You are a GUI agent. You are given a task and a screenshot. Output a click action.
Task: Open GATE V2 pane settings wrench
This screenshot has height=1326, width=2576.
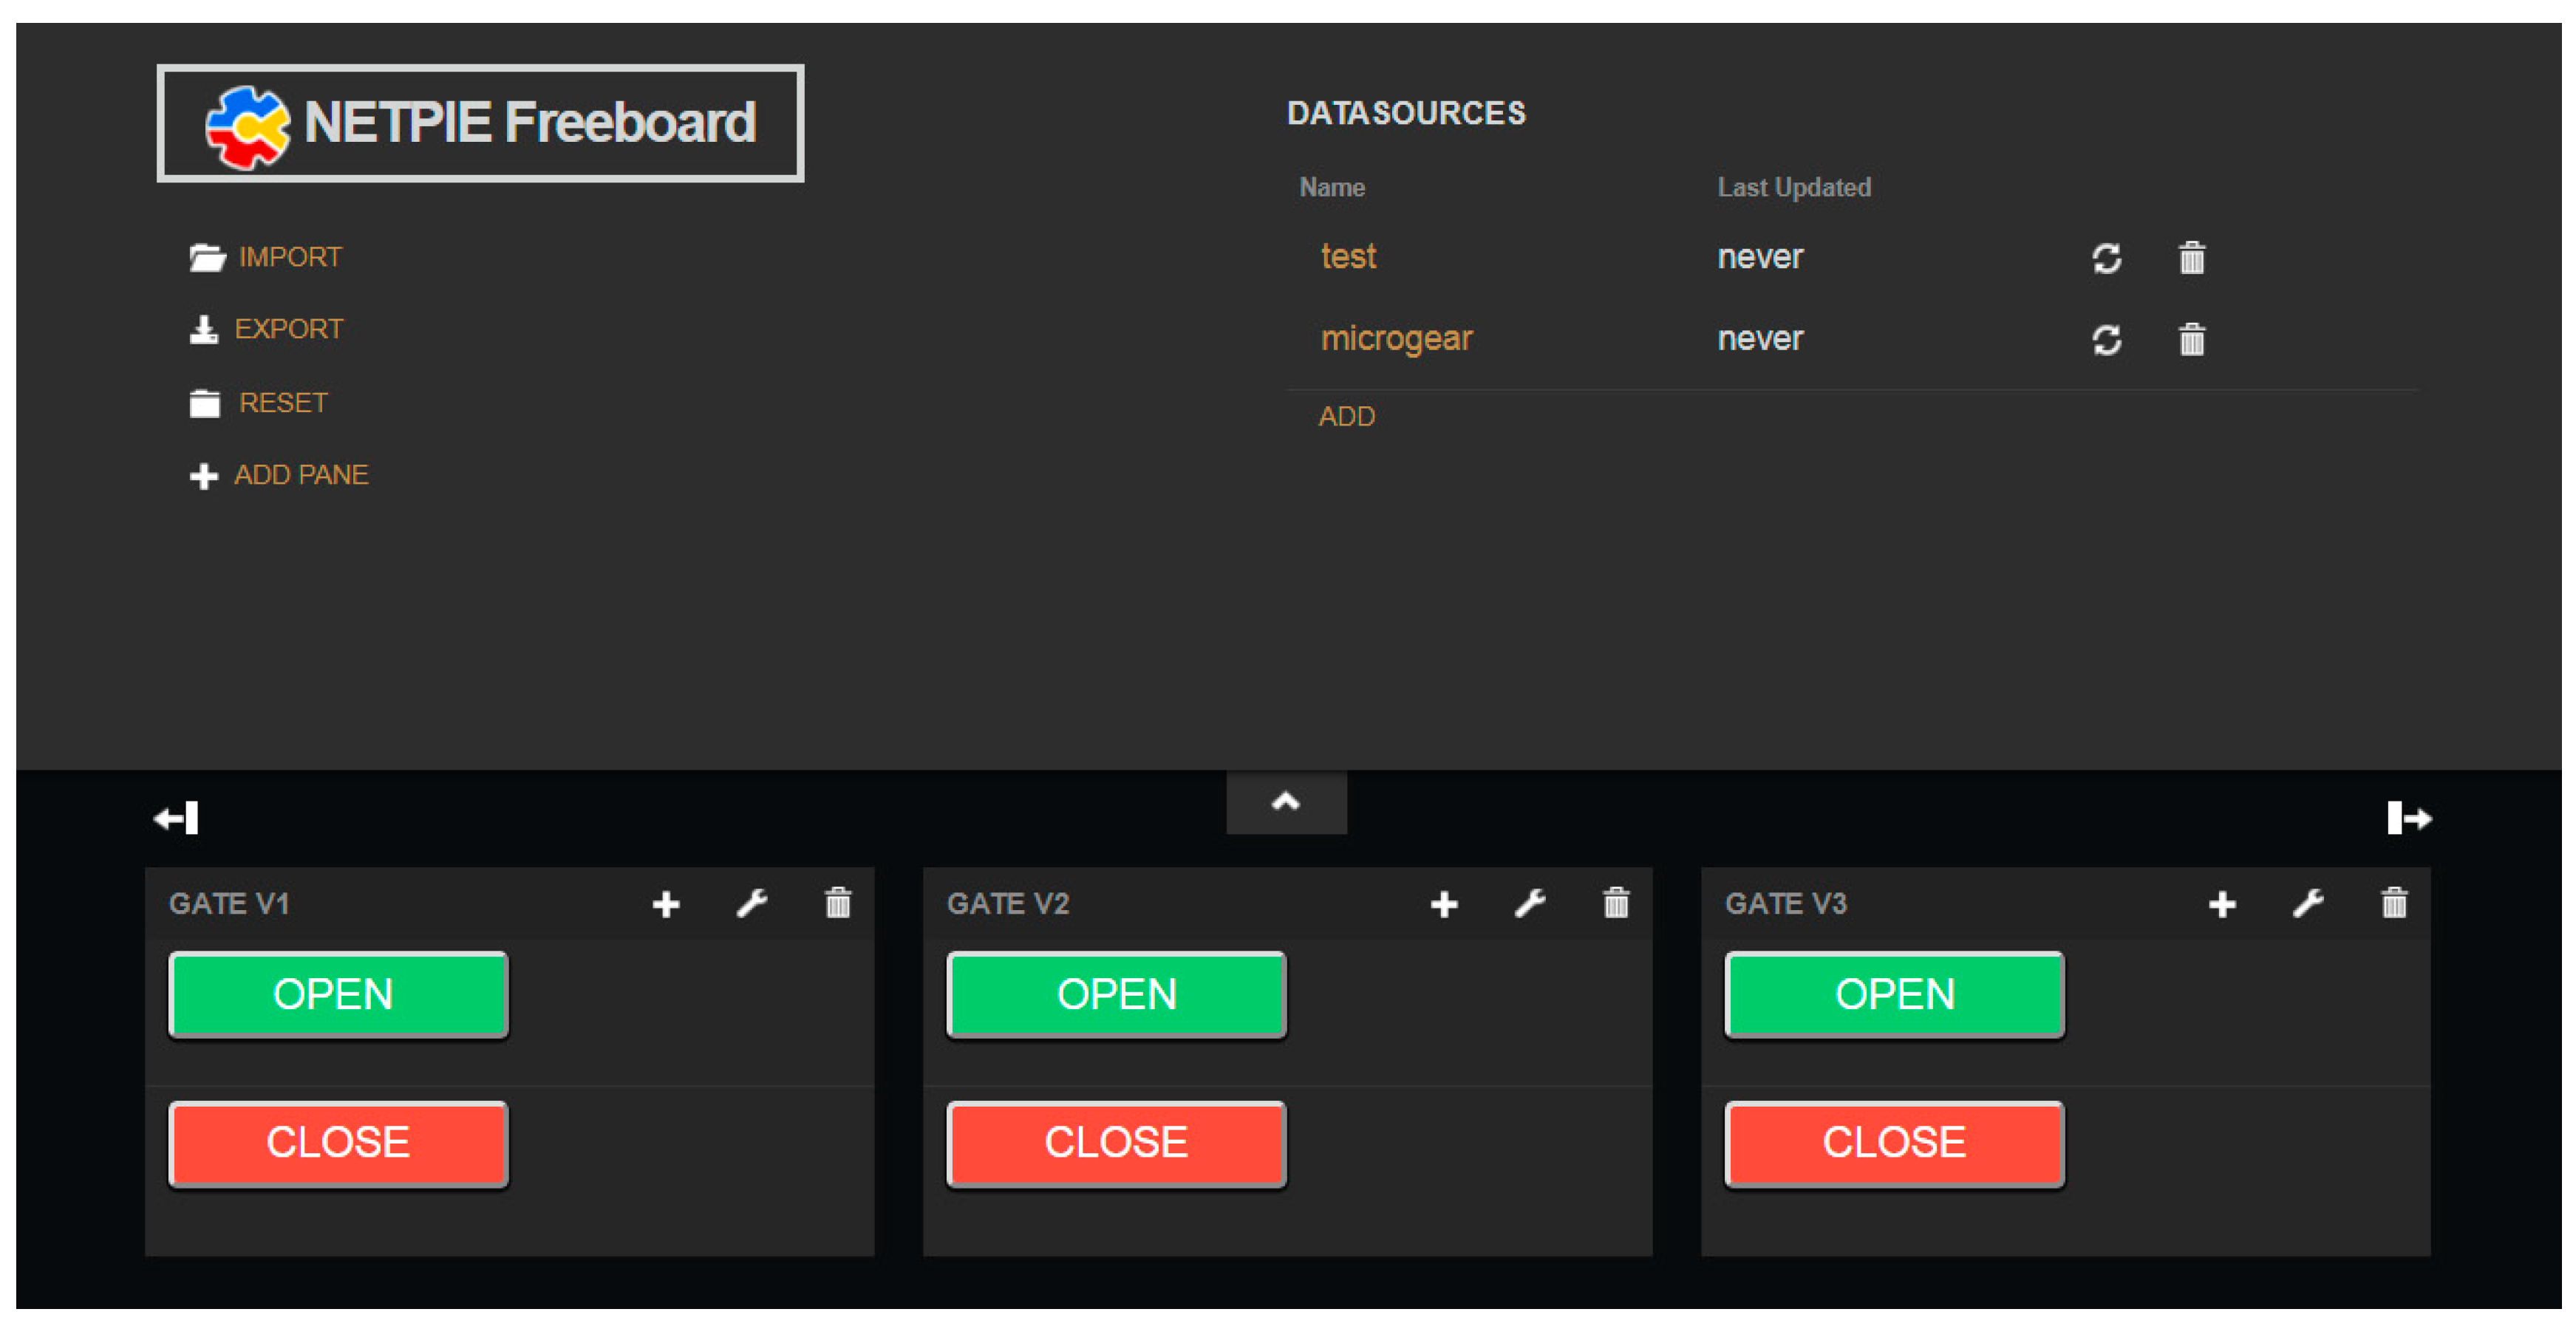coord(1530,903)
